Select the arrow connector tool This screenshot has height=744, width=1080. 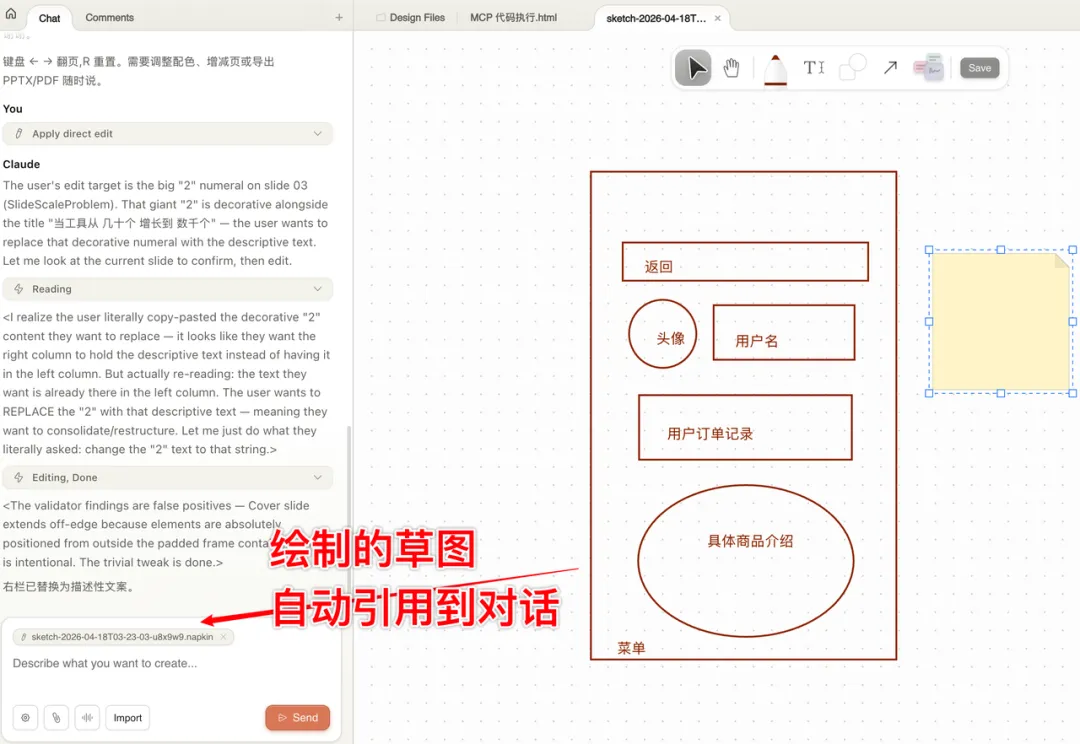tap(889, 67)
